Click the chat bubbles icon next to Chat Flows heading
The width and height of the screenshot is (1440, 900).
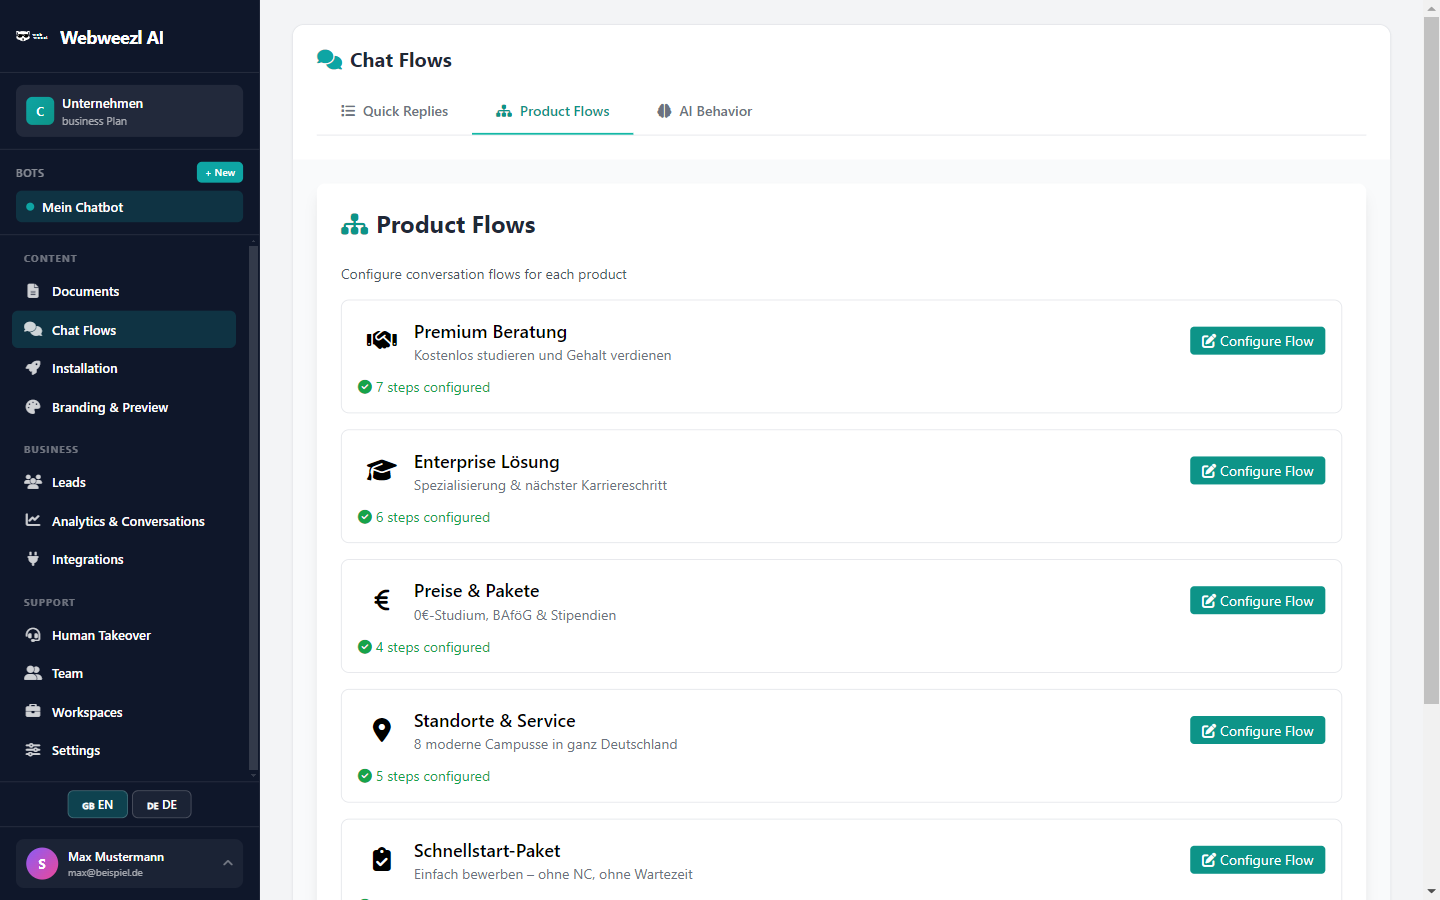329,59
